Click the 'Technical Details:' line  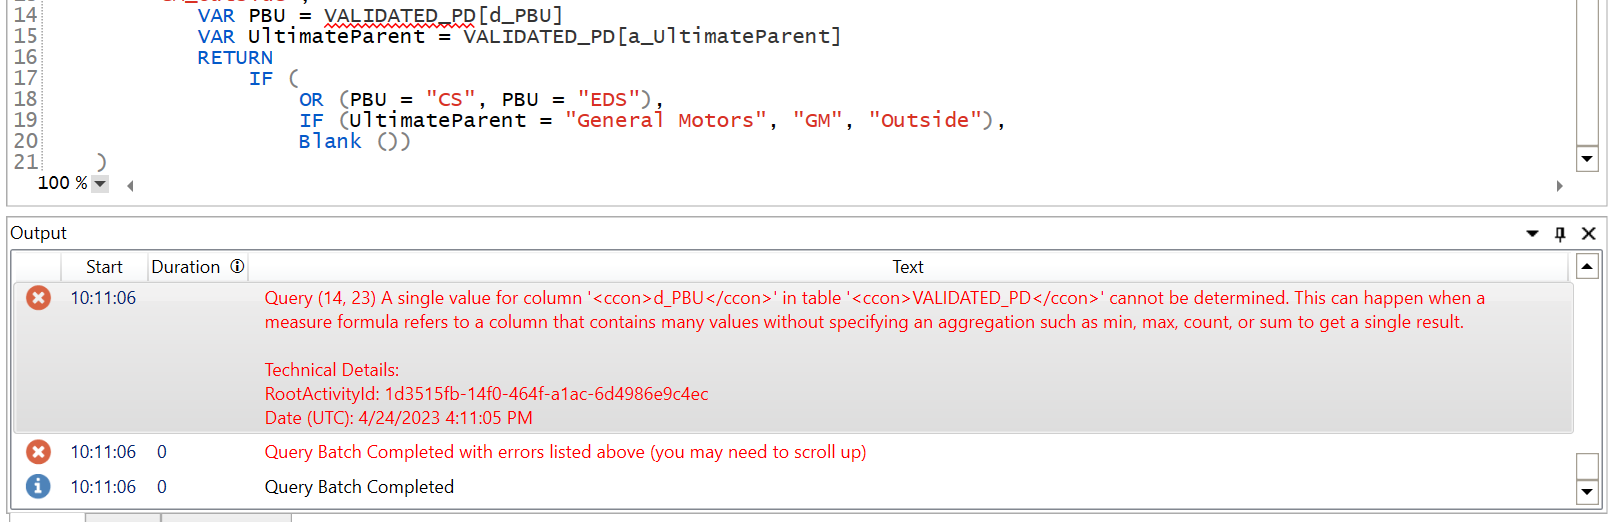coord(331,370)
